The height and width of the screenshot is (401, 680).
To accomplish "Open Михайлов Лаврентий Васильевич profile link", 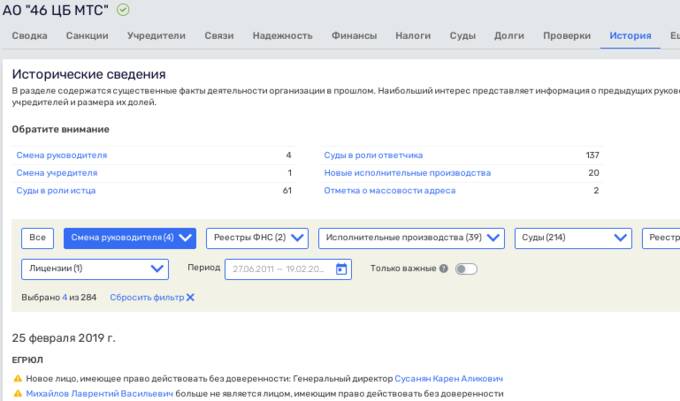I will pyautogui.click(x=99, y=394).
